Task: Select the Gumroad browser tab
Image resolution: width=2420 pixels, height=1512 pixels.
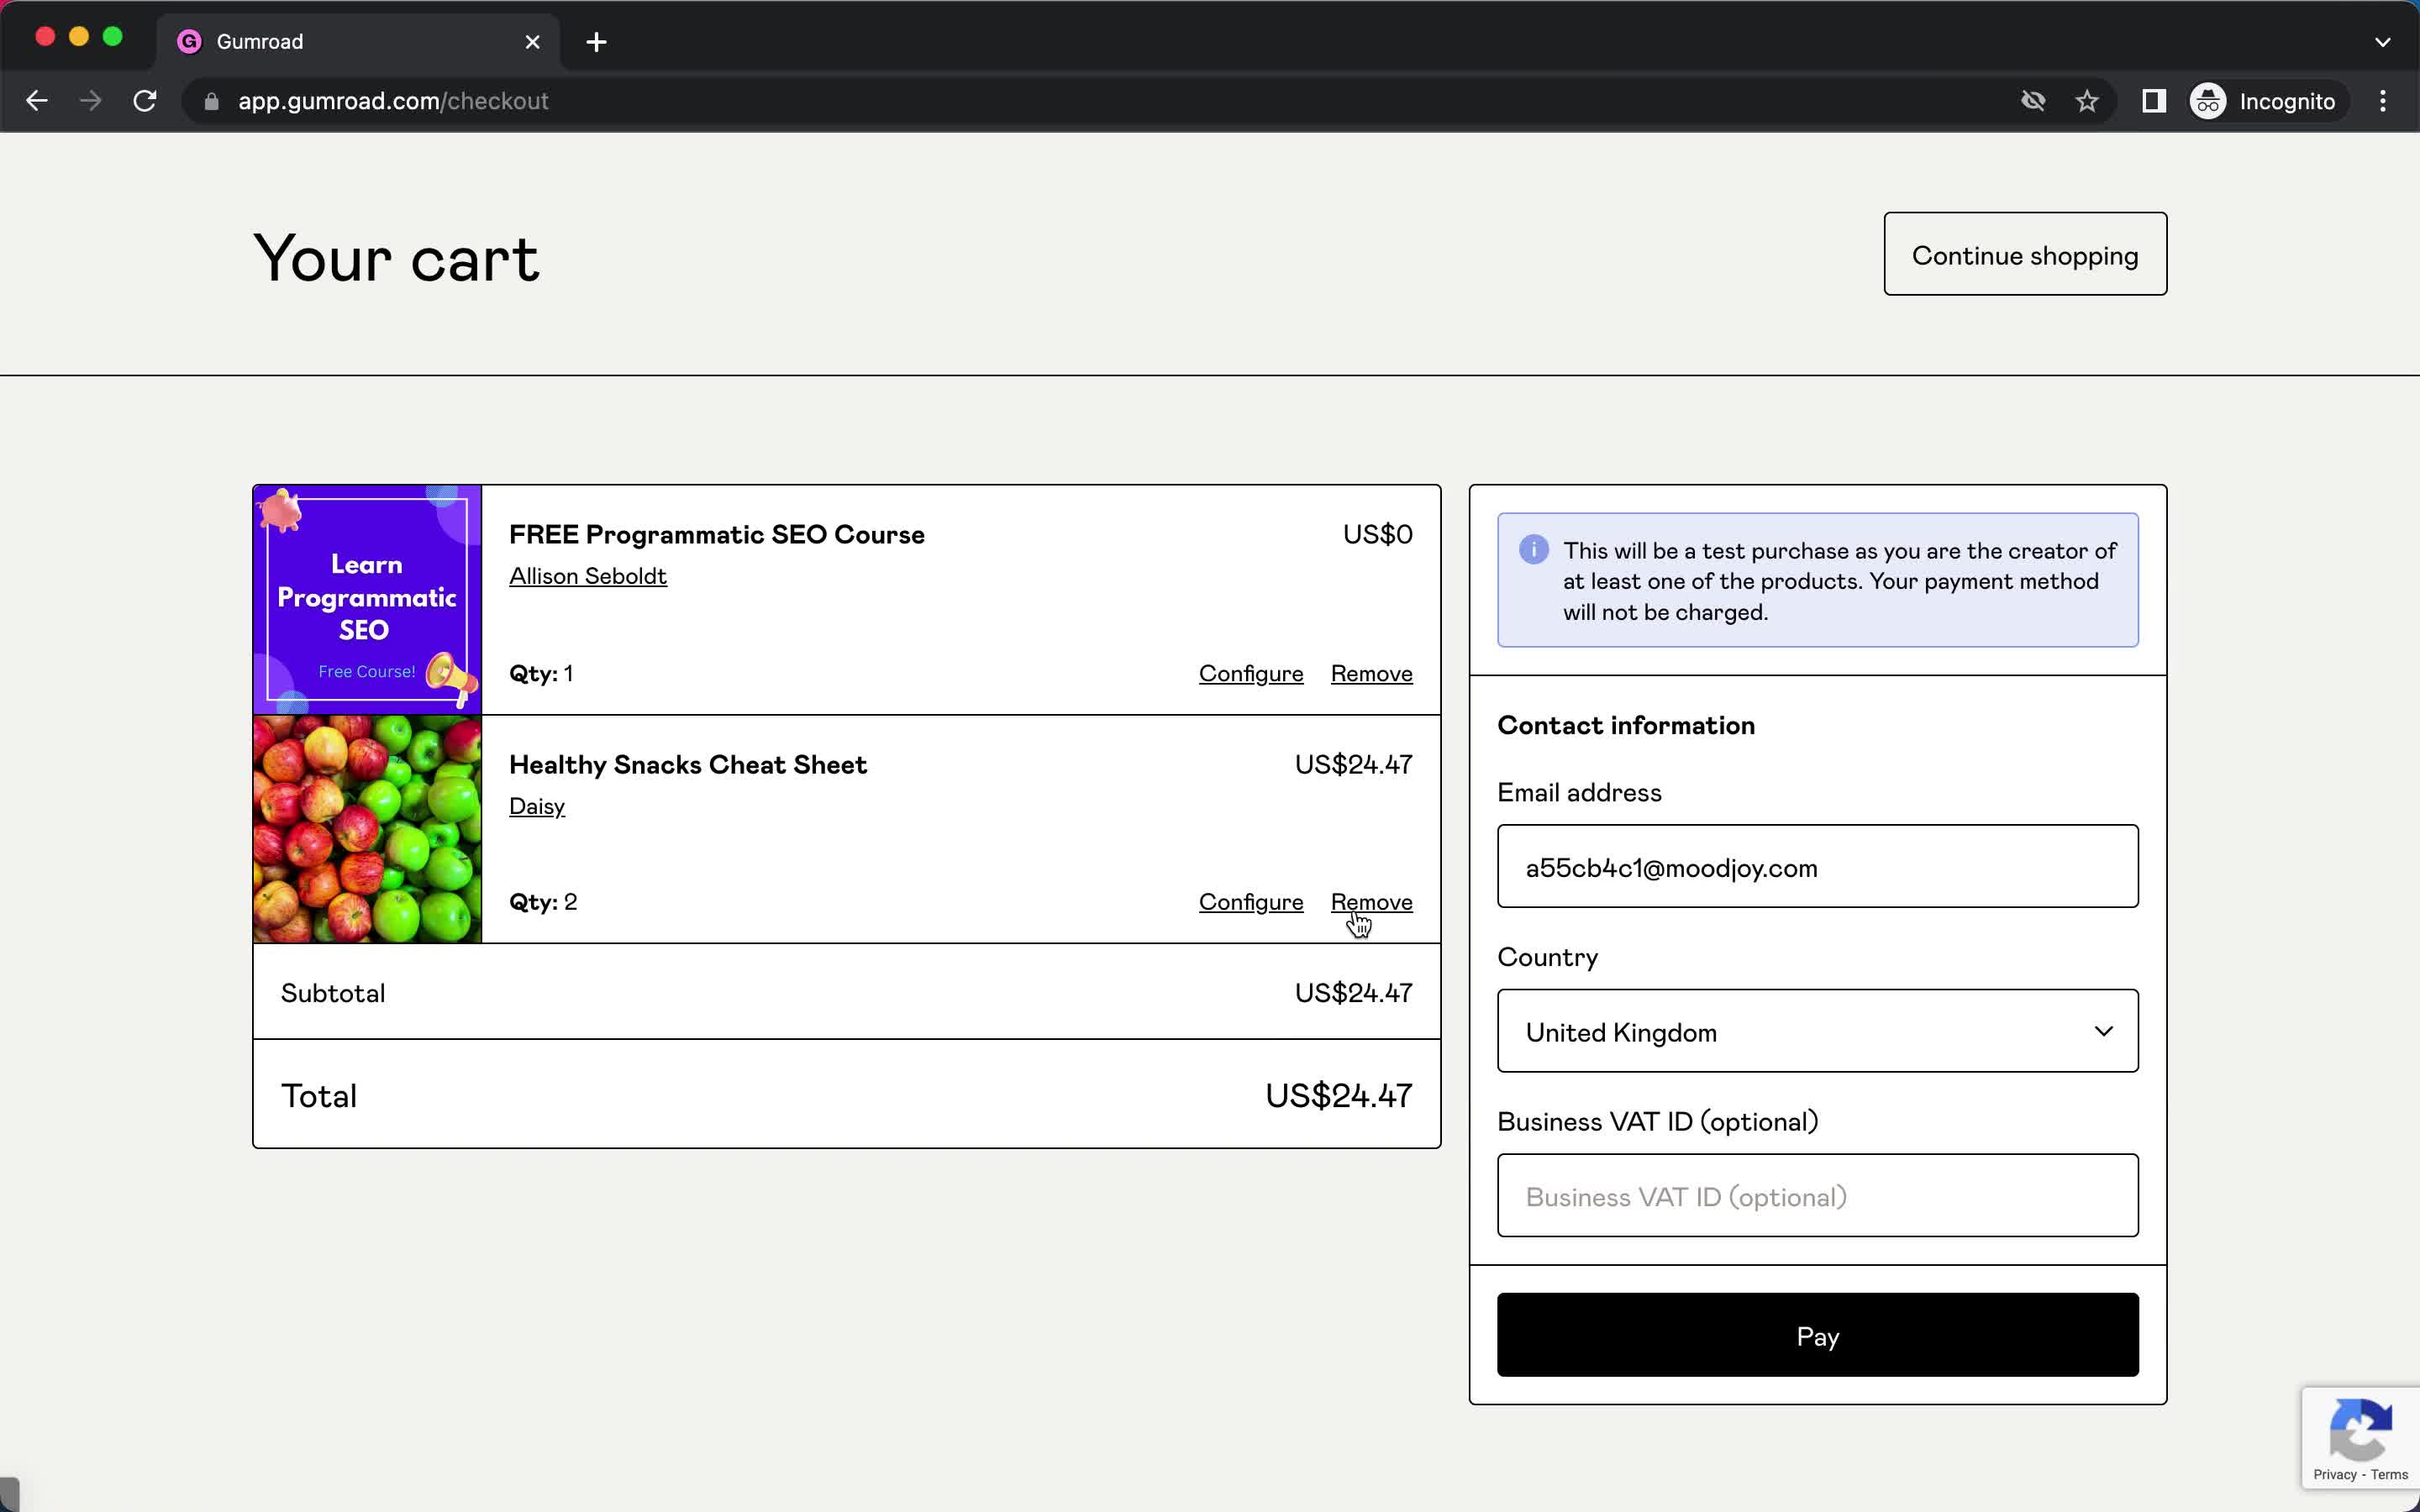Action: (358, 42)
